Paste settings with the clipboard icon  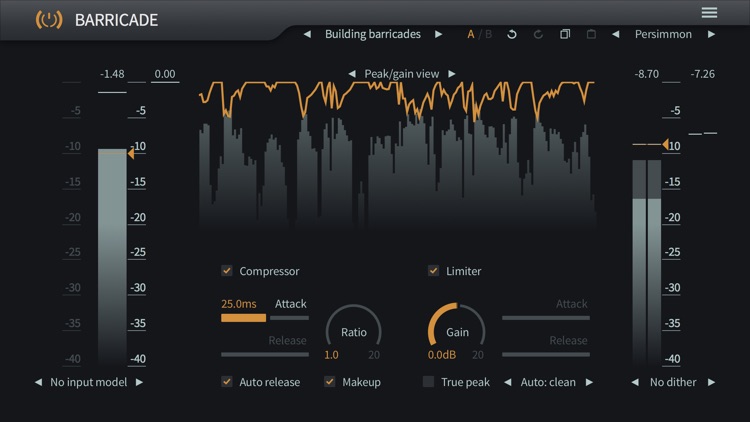591,34
